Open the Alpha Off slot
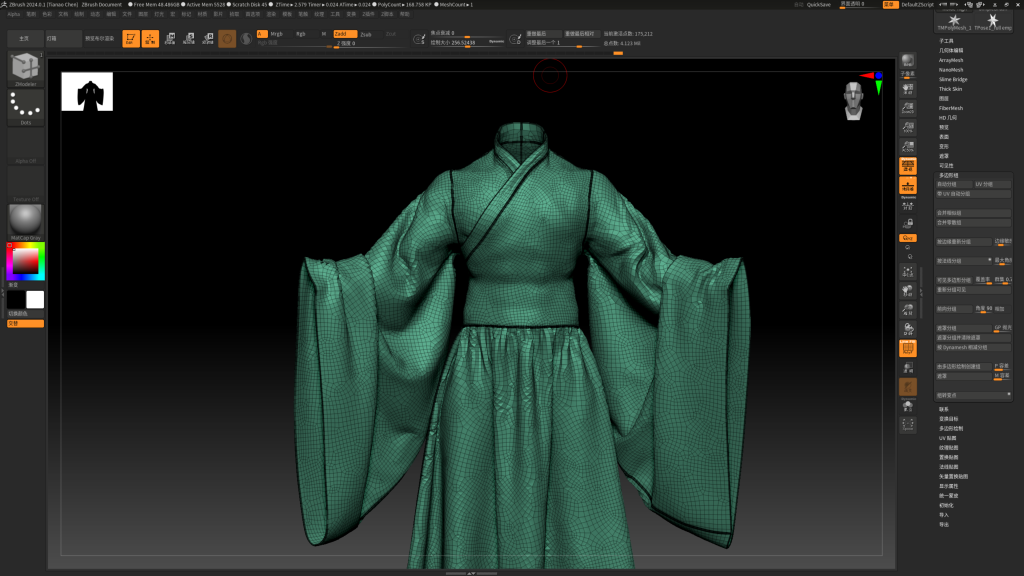 pos(25,146)
